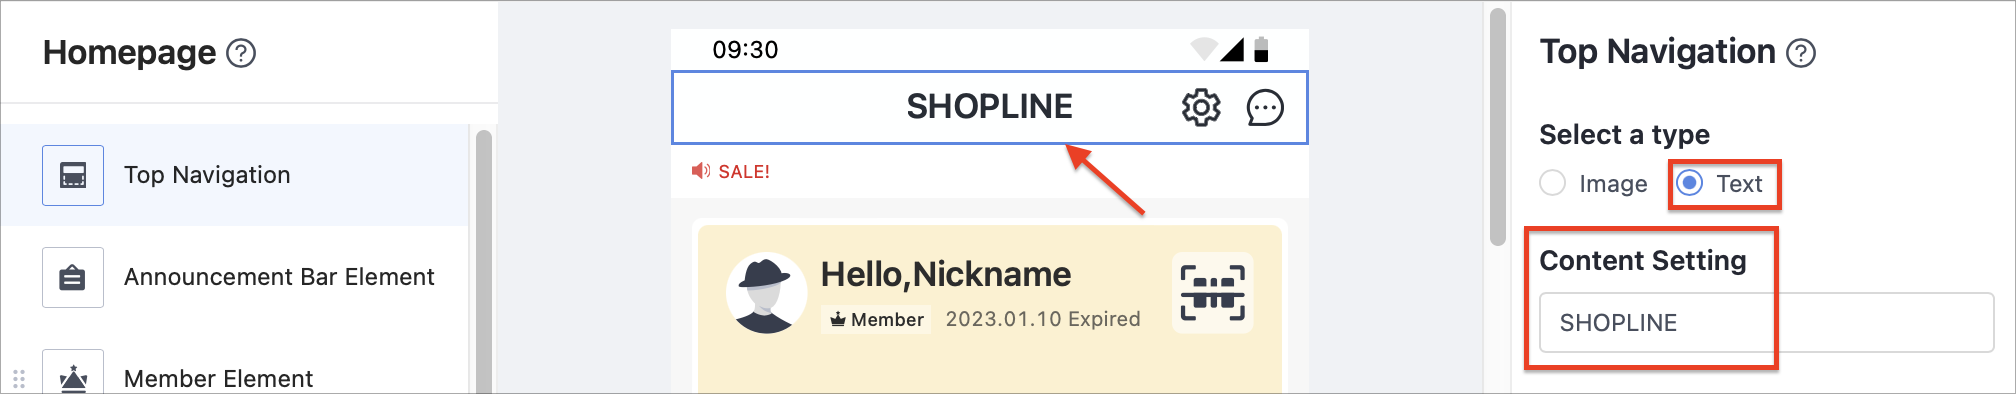Click the Wi-Fi icon in phone status bar

pos(1204,48)
